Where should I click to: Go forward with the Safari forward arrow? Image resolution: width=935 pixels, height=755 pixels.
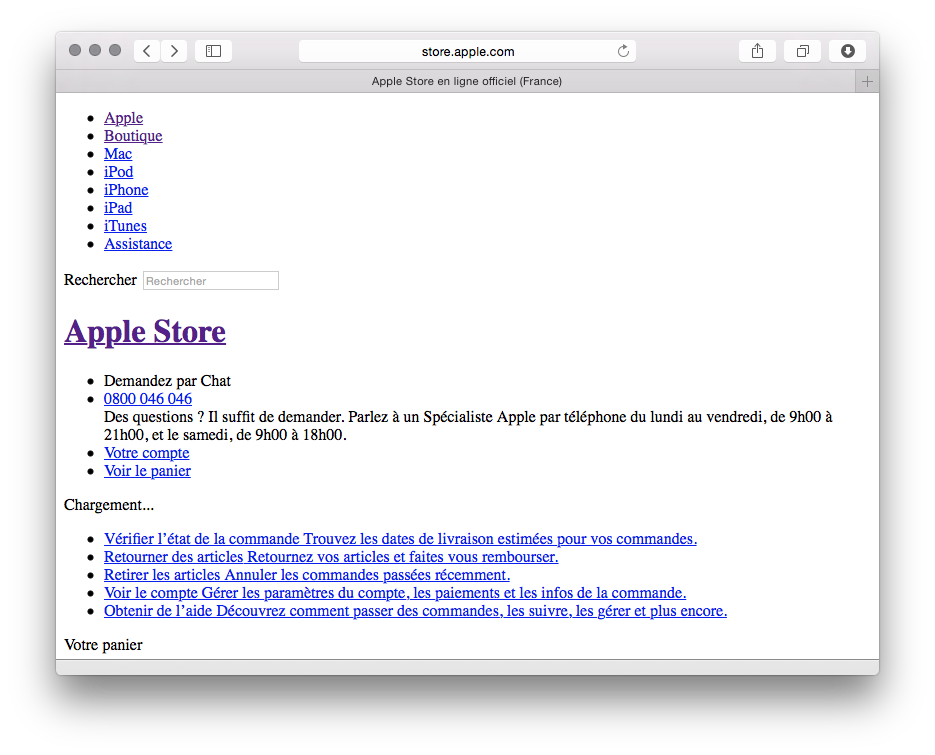click(x=174, y=51)
